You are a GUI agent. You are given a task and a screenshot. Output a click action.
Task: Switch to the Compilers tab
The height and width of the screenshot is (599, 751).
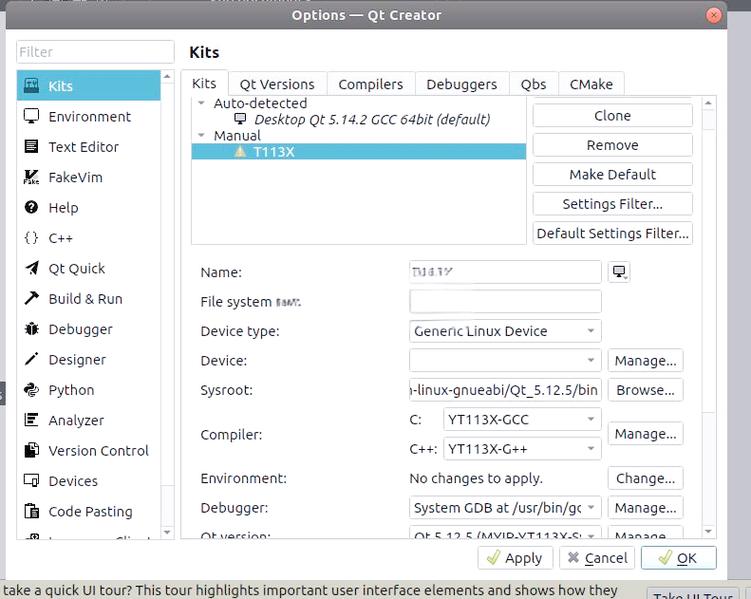pos(371,84)
